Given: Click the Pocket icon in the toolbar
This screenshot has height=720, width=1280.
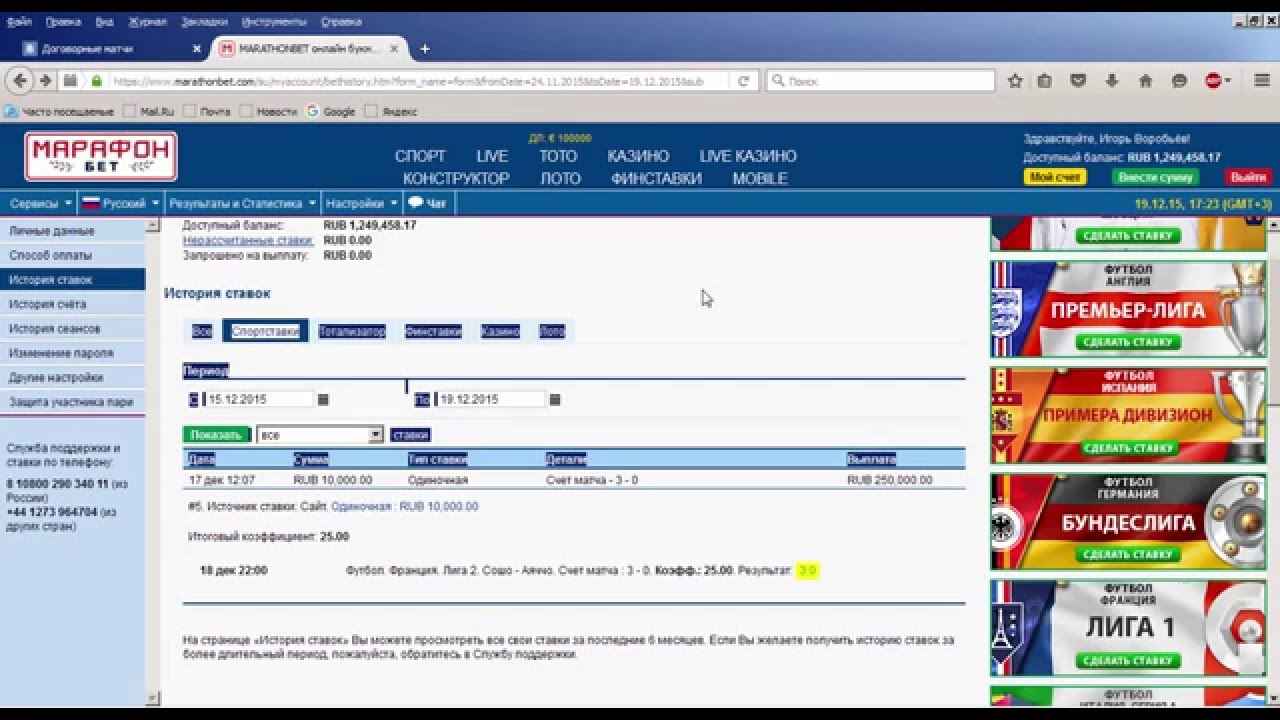Looking at the screenshot, I should click(x=1078, y=81).
